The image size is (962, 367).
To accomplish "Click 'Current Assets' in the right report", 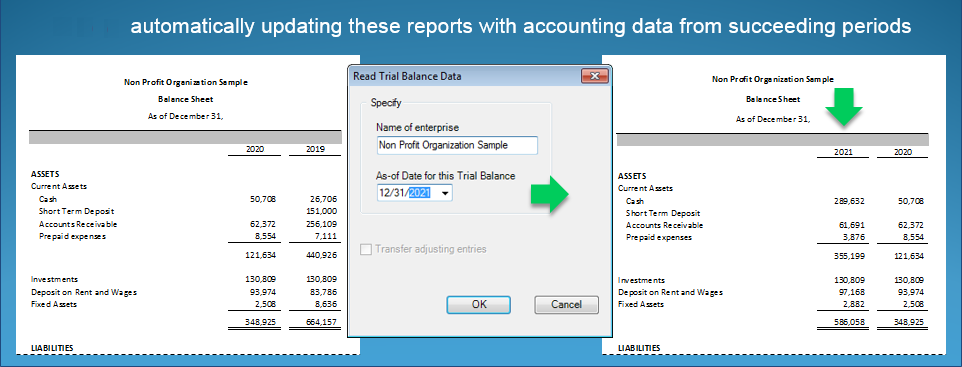I will (646, 188).
